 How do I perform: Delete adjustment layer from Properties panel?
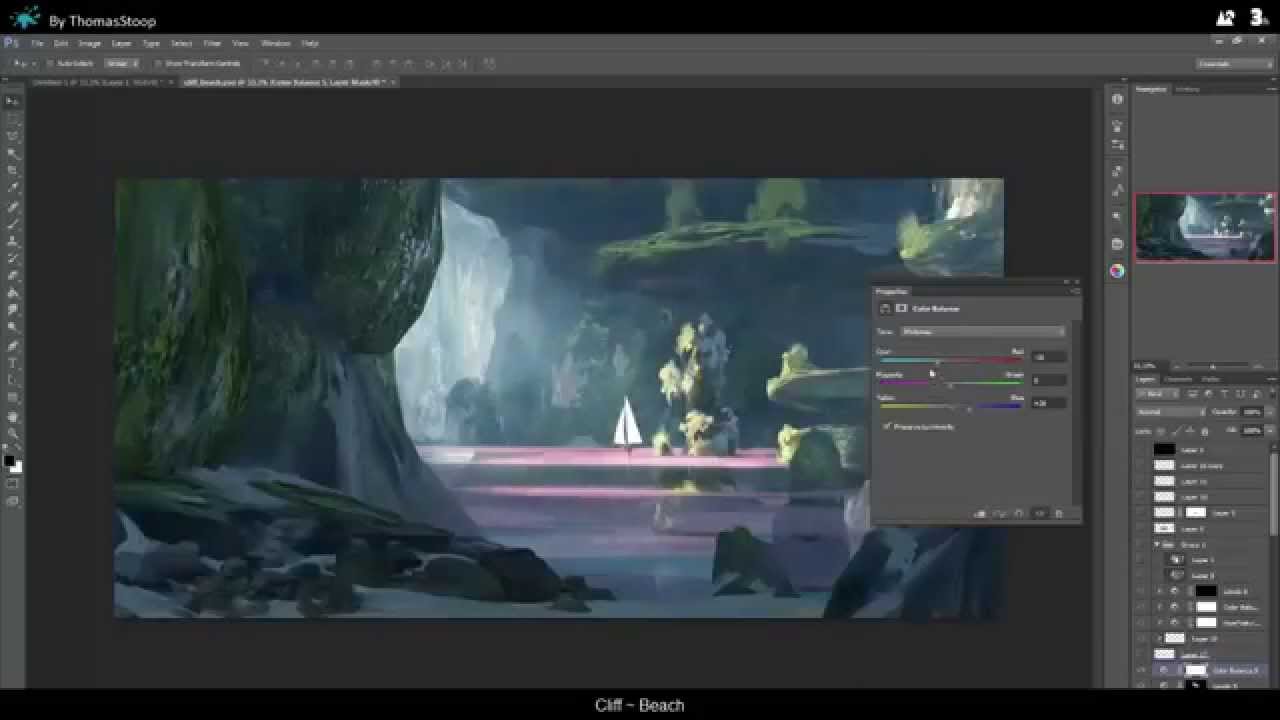click(x=1059, y=514)
